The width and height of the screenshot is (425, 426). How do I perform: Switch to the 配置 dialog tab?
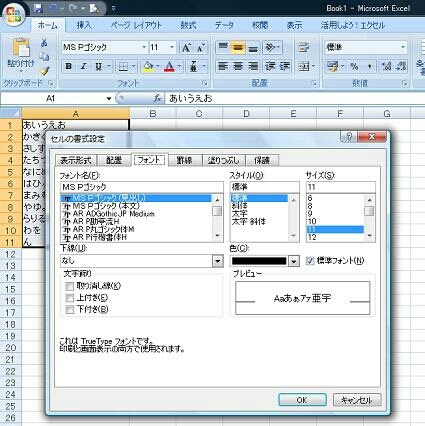(x=114, y=161)
